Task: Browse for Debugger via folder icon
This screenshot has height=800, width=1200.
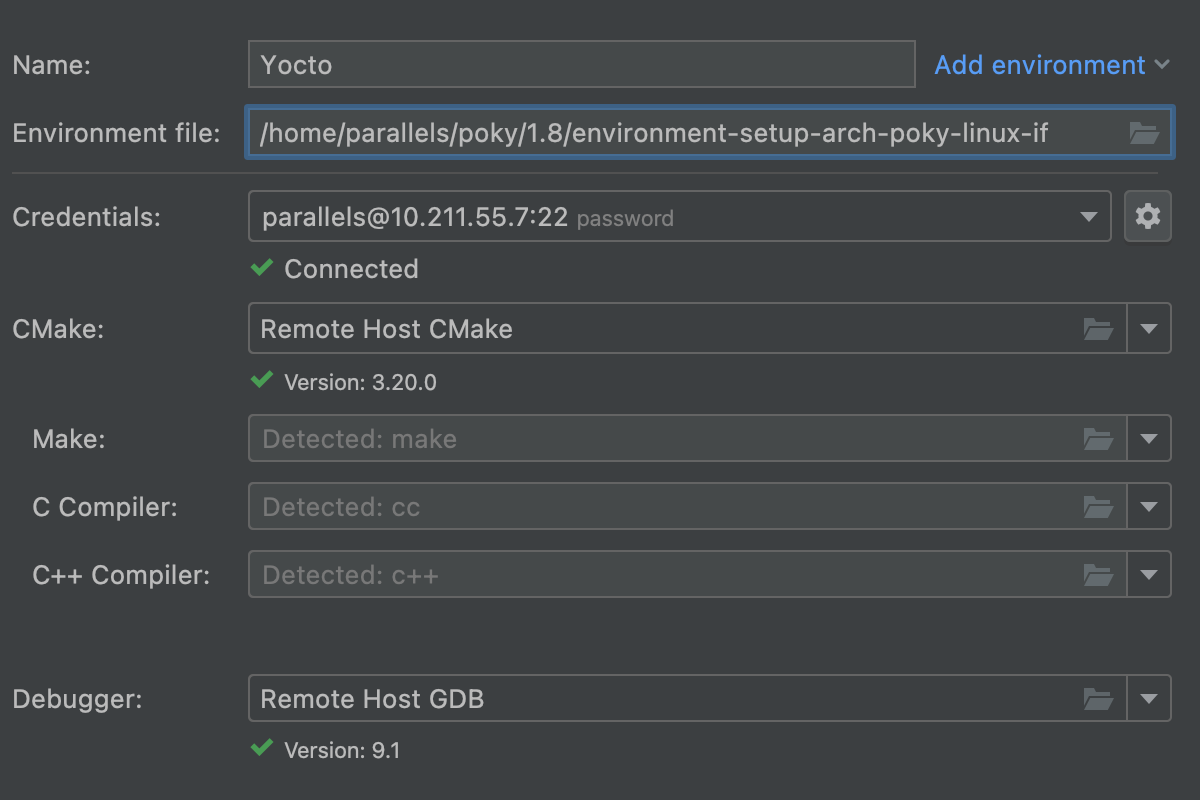Action: (1098, 699)
